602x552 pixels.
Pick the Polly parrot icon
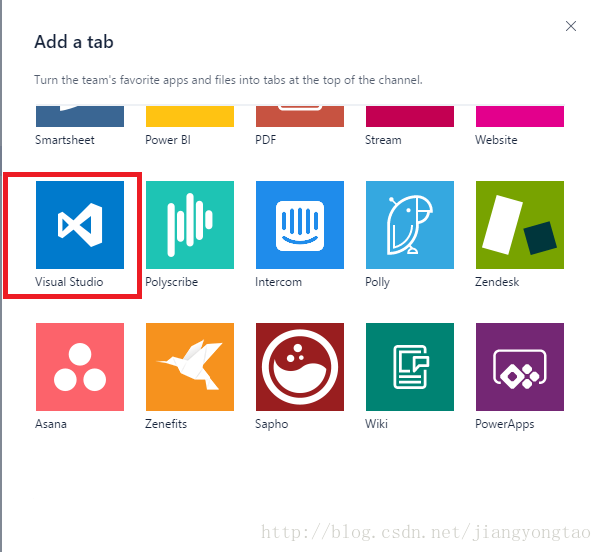pyautogui.click(x=410, y=225)
